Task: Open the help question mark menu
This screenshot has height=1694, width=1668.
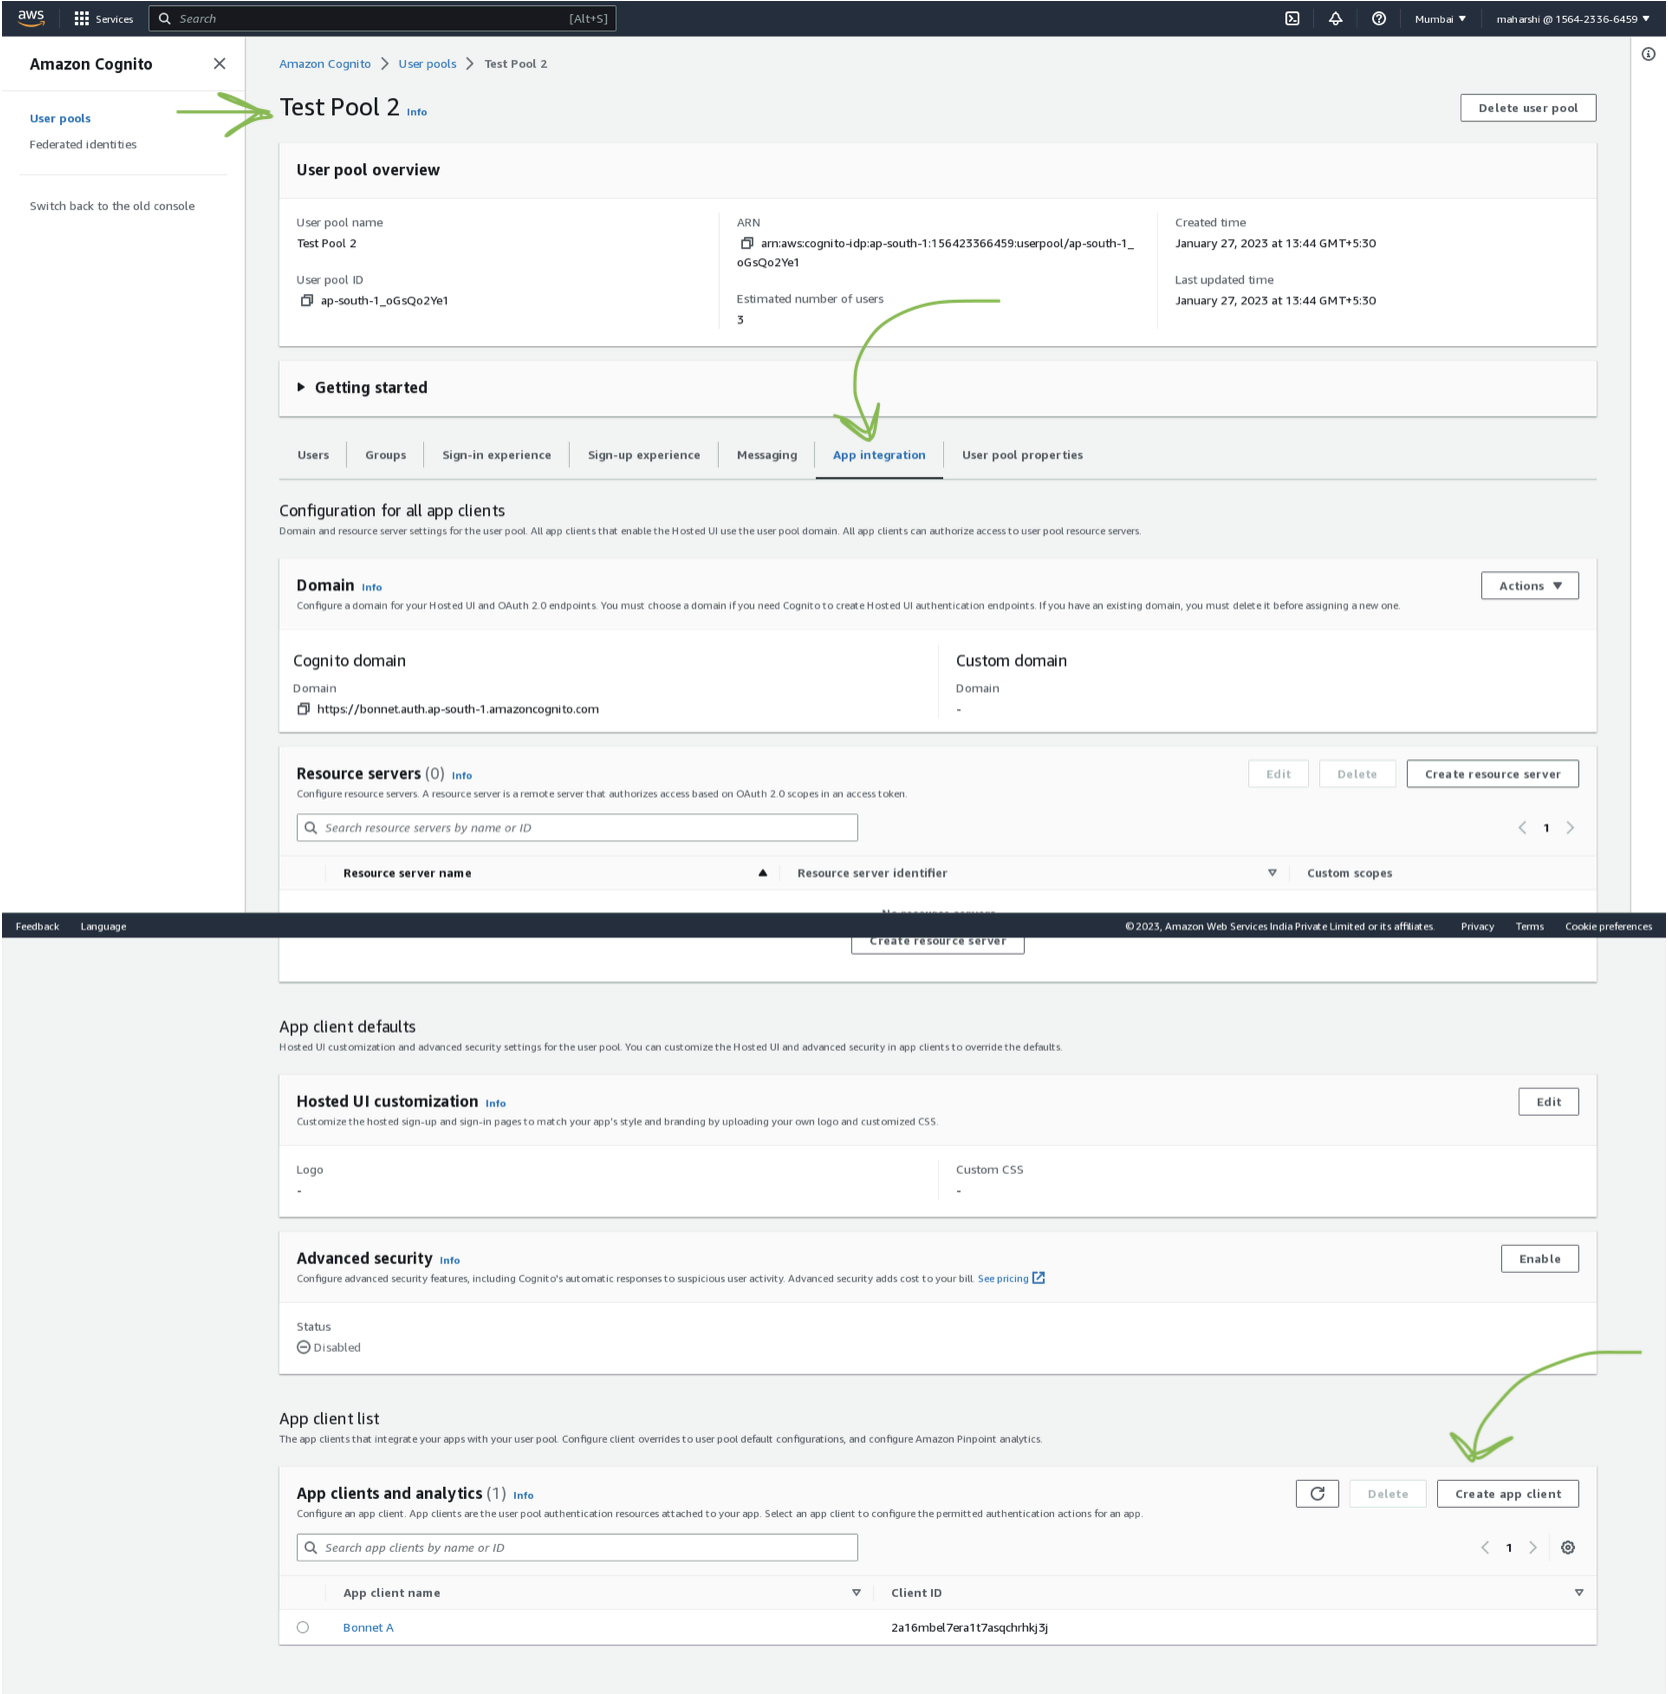Action: pyautogui.click(x=1379, y=19)
